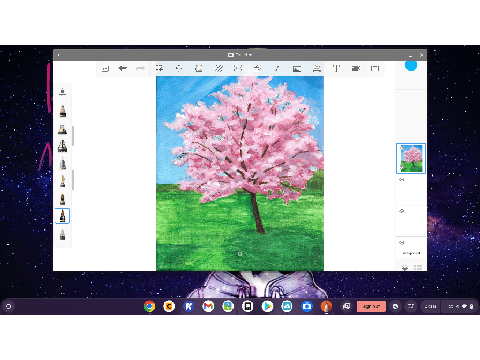This screenshot has width=480, height=360.
Task: Open the ChromeOS launcher circle
Action: 9,306
